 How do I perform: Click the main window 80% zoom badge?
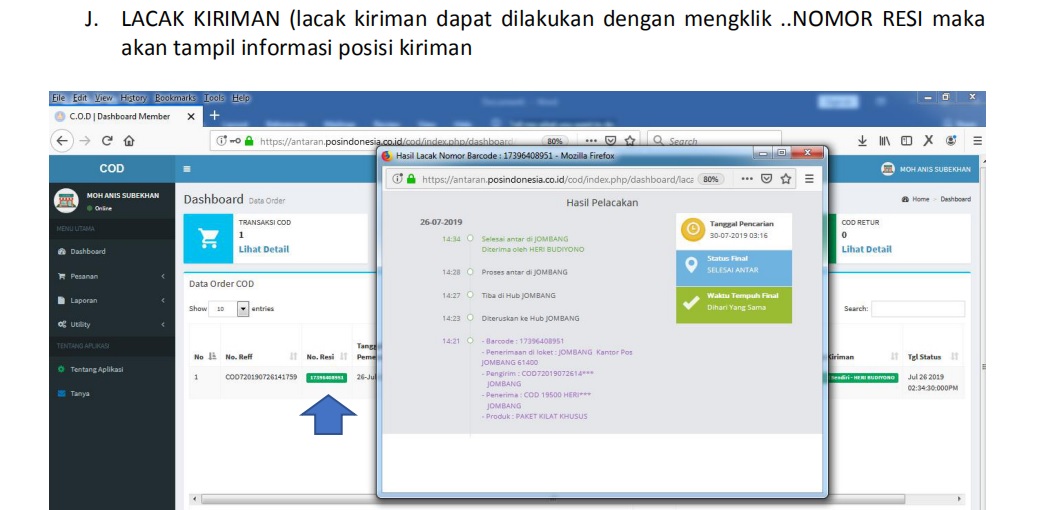pos(555,141)
